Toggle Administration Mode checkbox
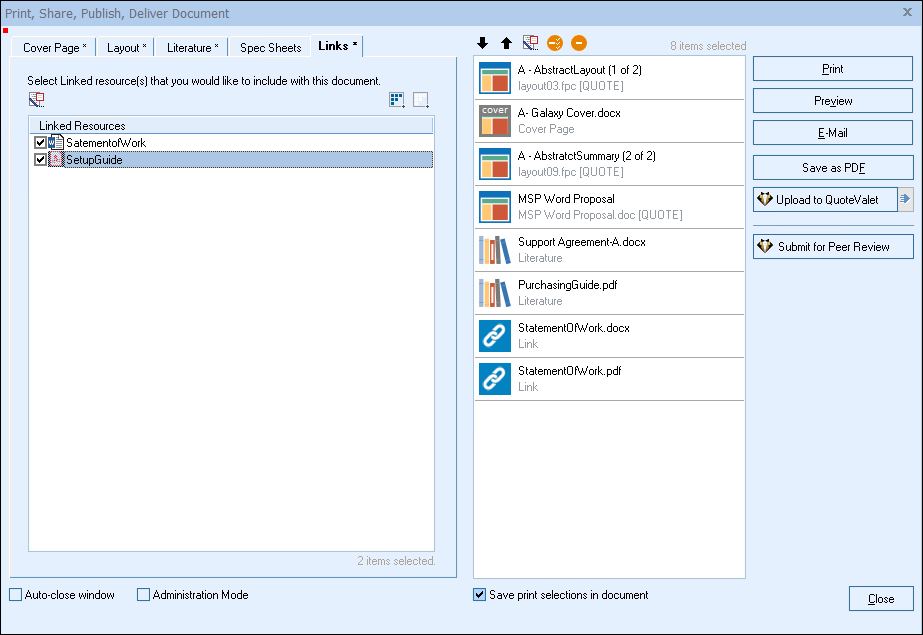This screenshot has height=635, width=923. (x=144, y=595)
